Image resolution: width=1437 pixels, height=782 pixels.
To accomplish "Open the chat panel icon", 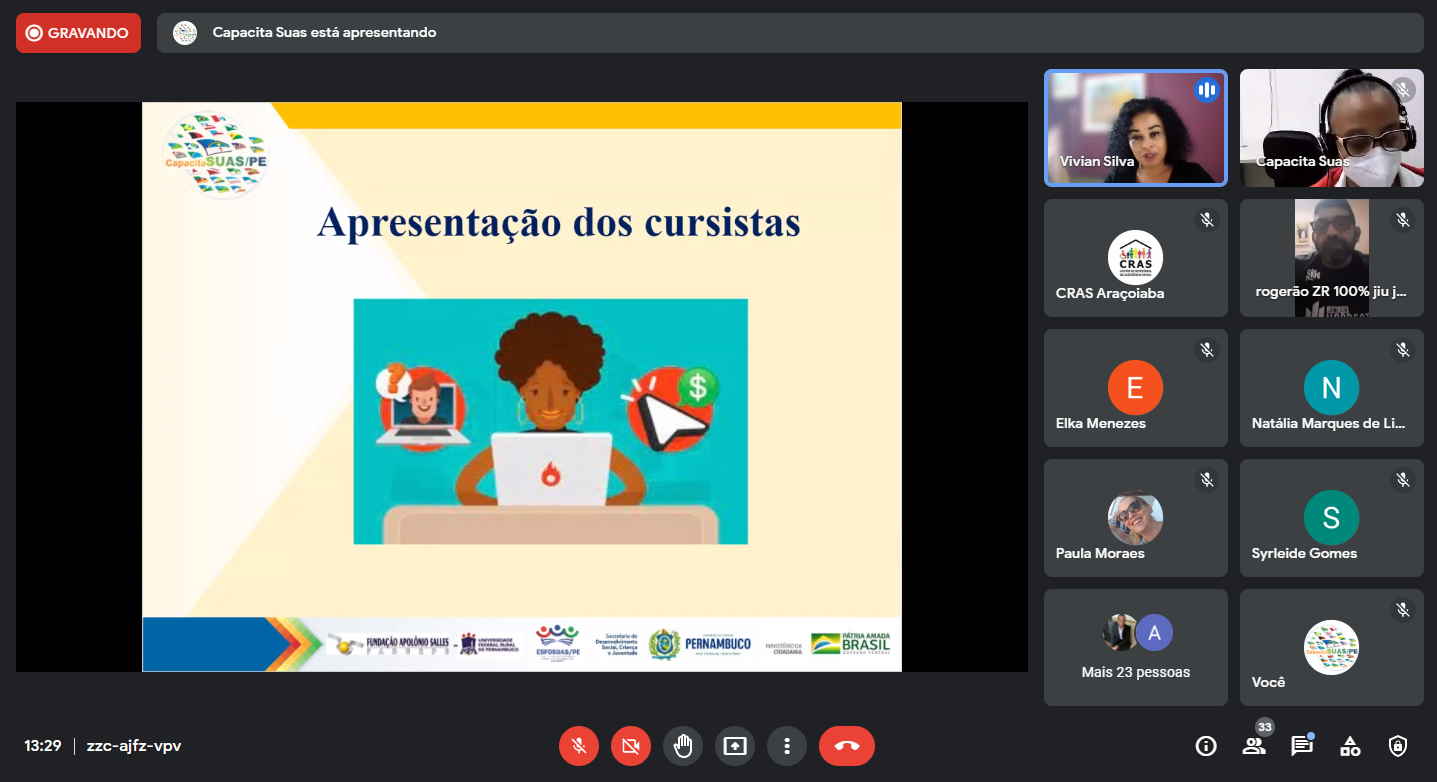I will point(1301,746).
